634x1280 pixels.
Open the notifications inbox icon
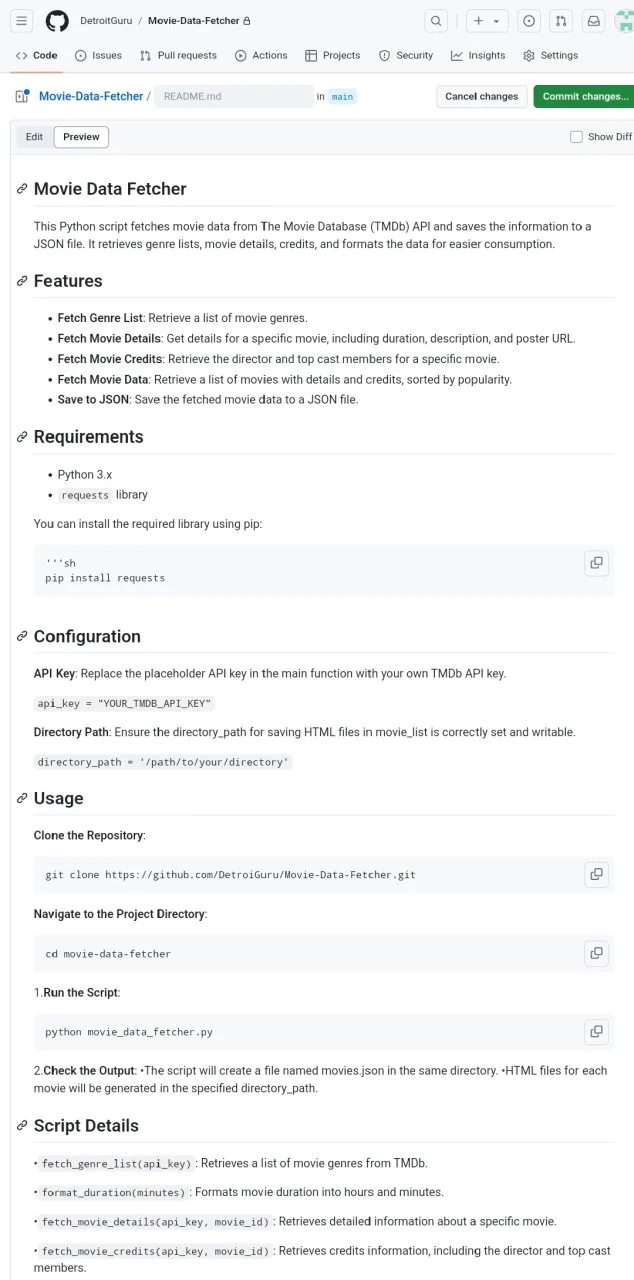(x=593, y=21)
